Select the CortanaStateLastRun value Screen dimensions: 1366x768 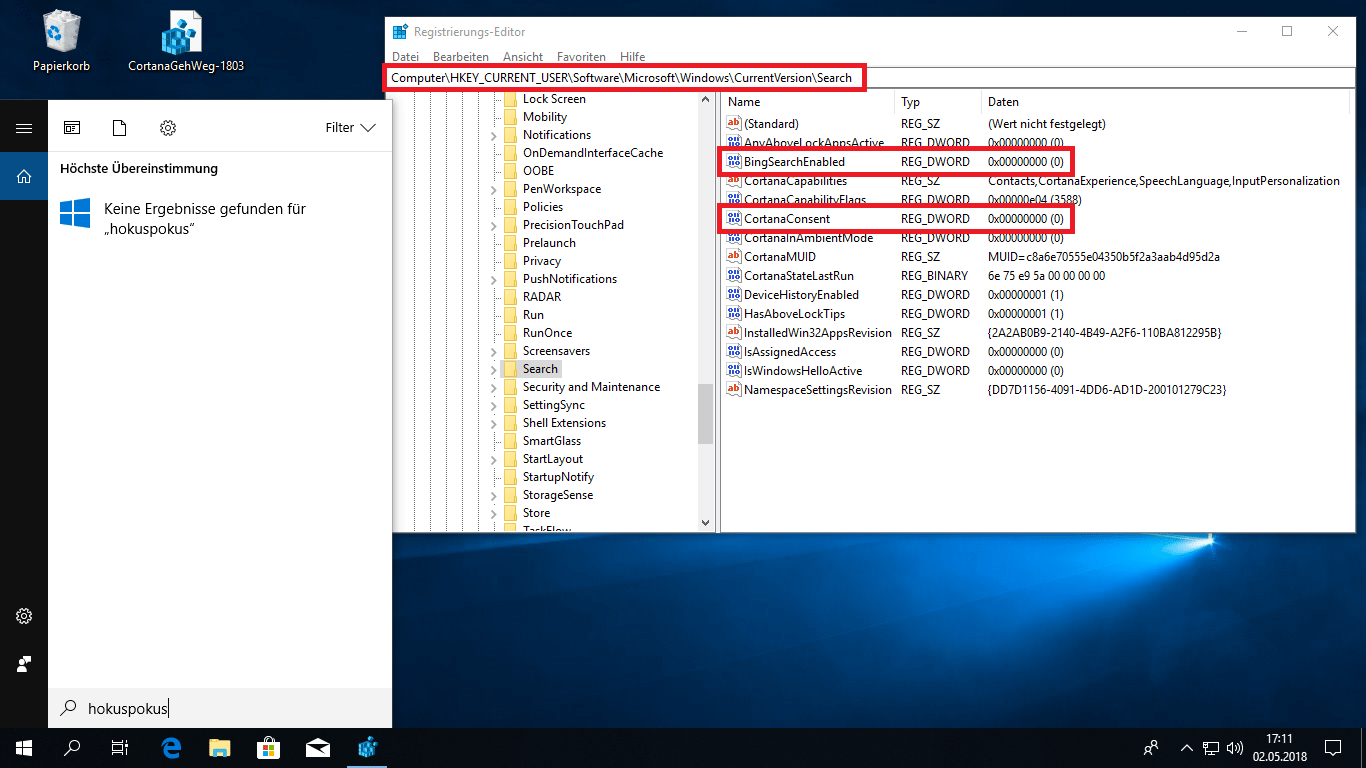tap(799, 276)
